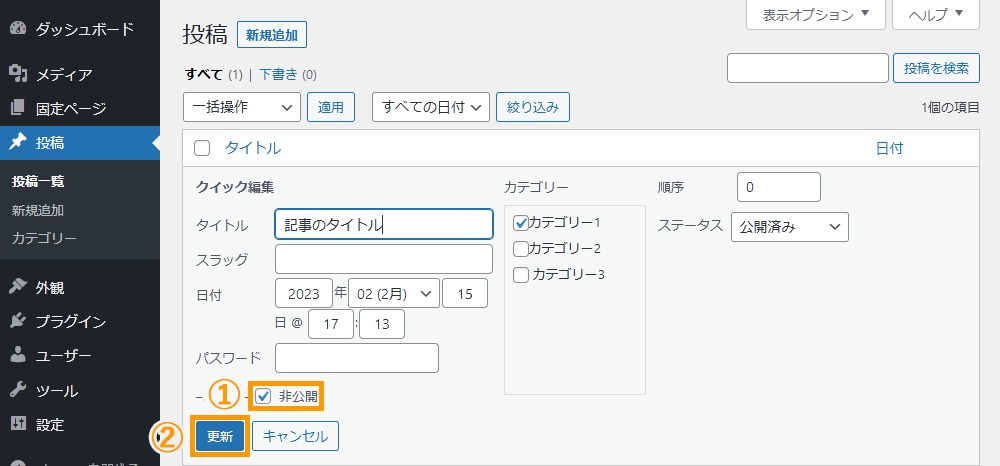Click the ユーザー person icon
The height and width of the screenshot is (466, 1000).
[x=18, y=356]
